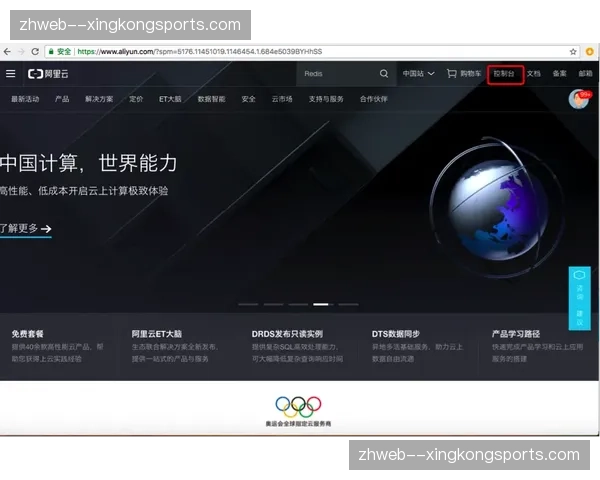The image size is (600, 480).
Task: Select the highlighted fourth carousel indicator
Action: pyautogui.click(x=323, y=304)
